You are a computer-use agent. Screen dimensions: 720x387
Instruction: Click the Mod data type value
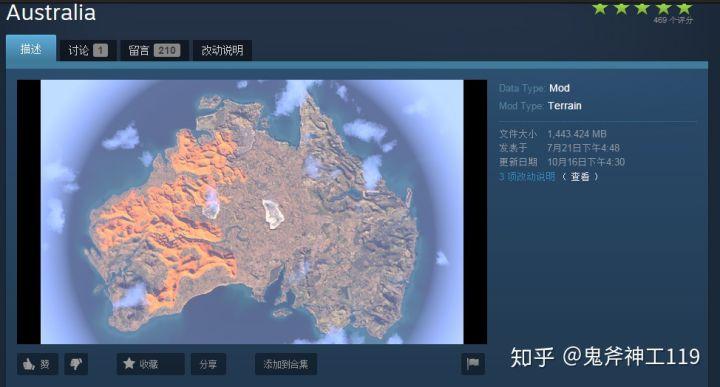pos(559,88)
